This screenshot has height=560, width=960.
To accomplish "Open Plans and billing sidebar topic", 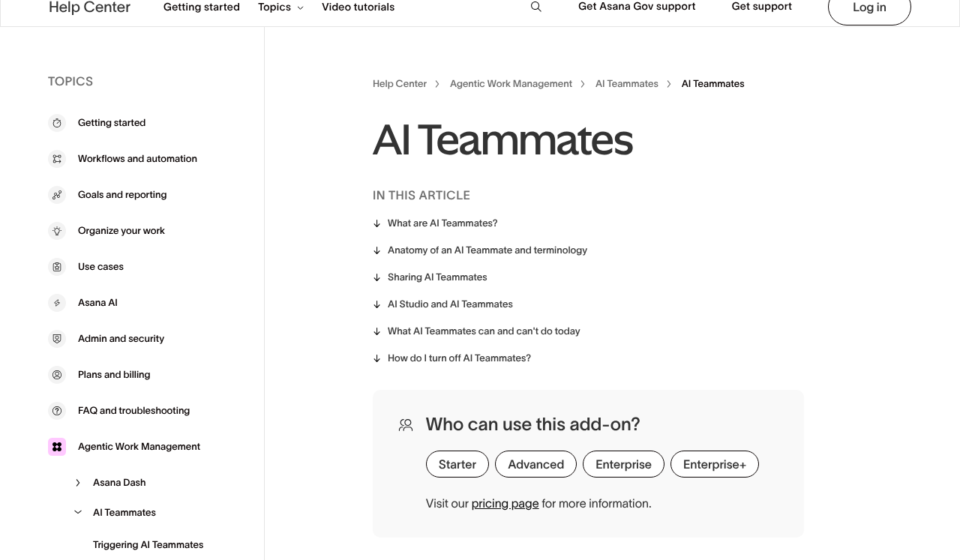I will [114, 375].
